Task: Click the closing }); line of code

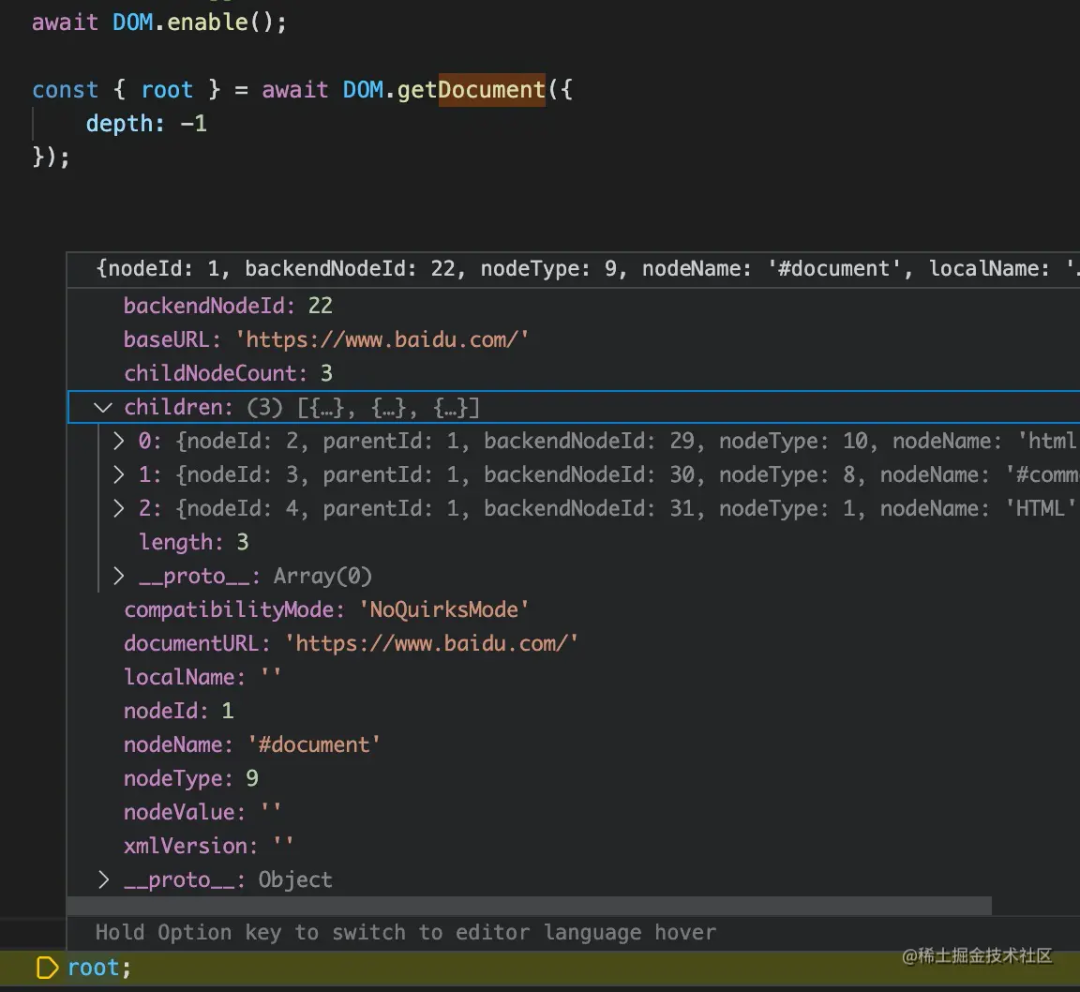Action: (51, 158)
